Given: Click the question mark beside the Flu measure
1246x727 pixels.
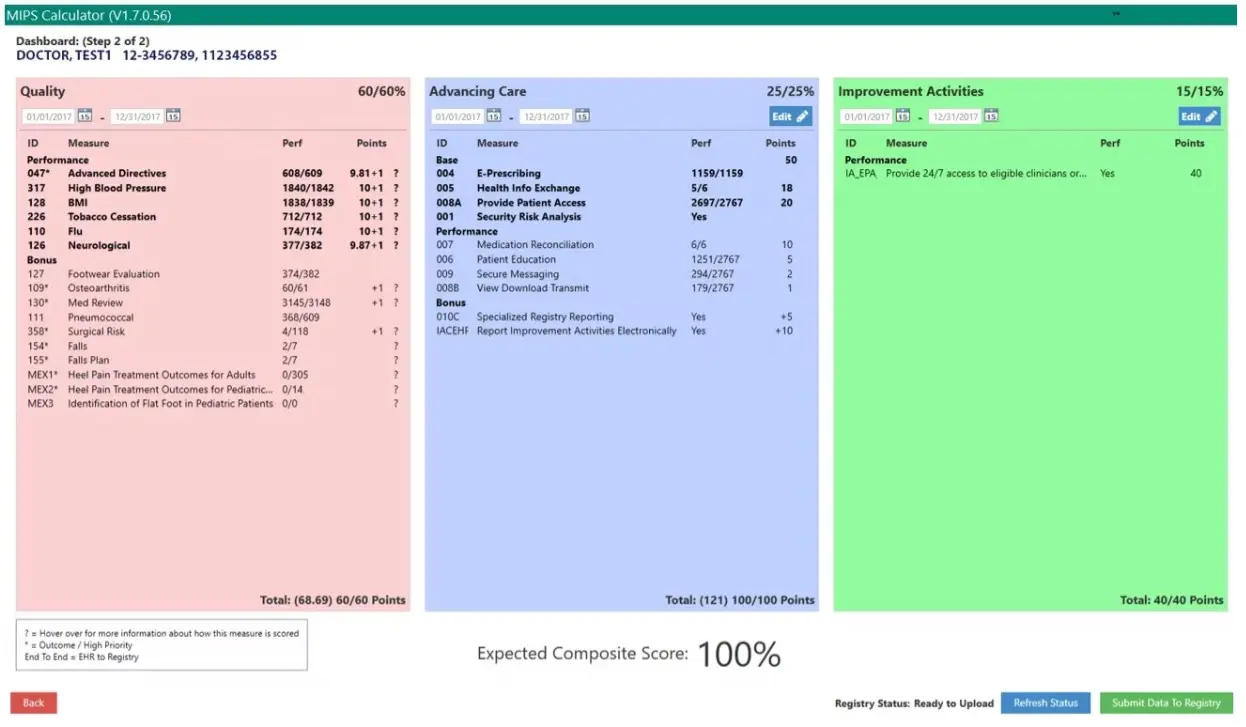Looking at the screenshot, I should (x=396, y=231).
